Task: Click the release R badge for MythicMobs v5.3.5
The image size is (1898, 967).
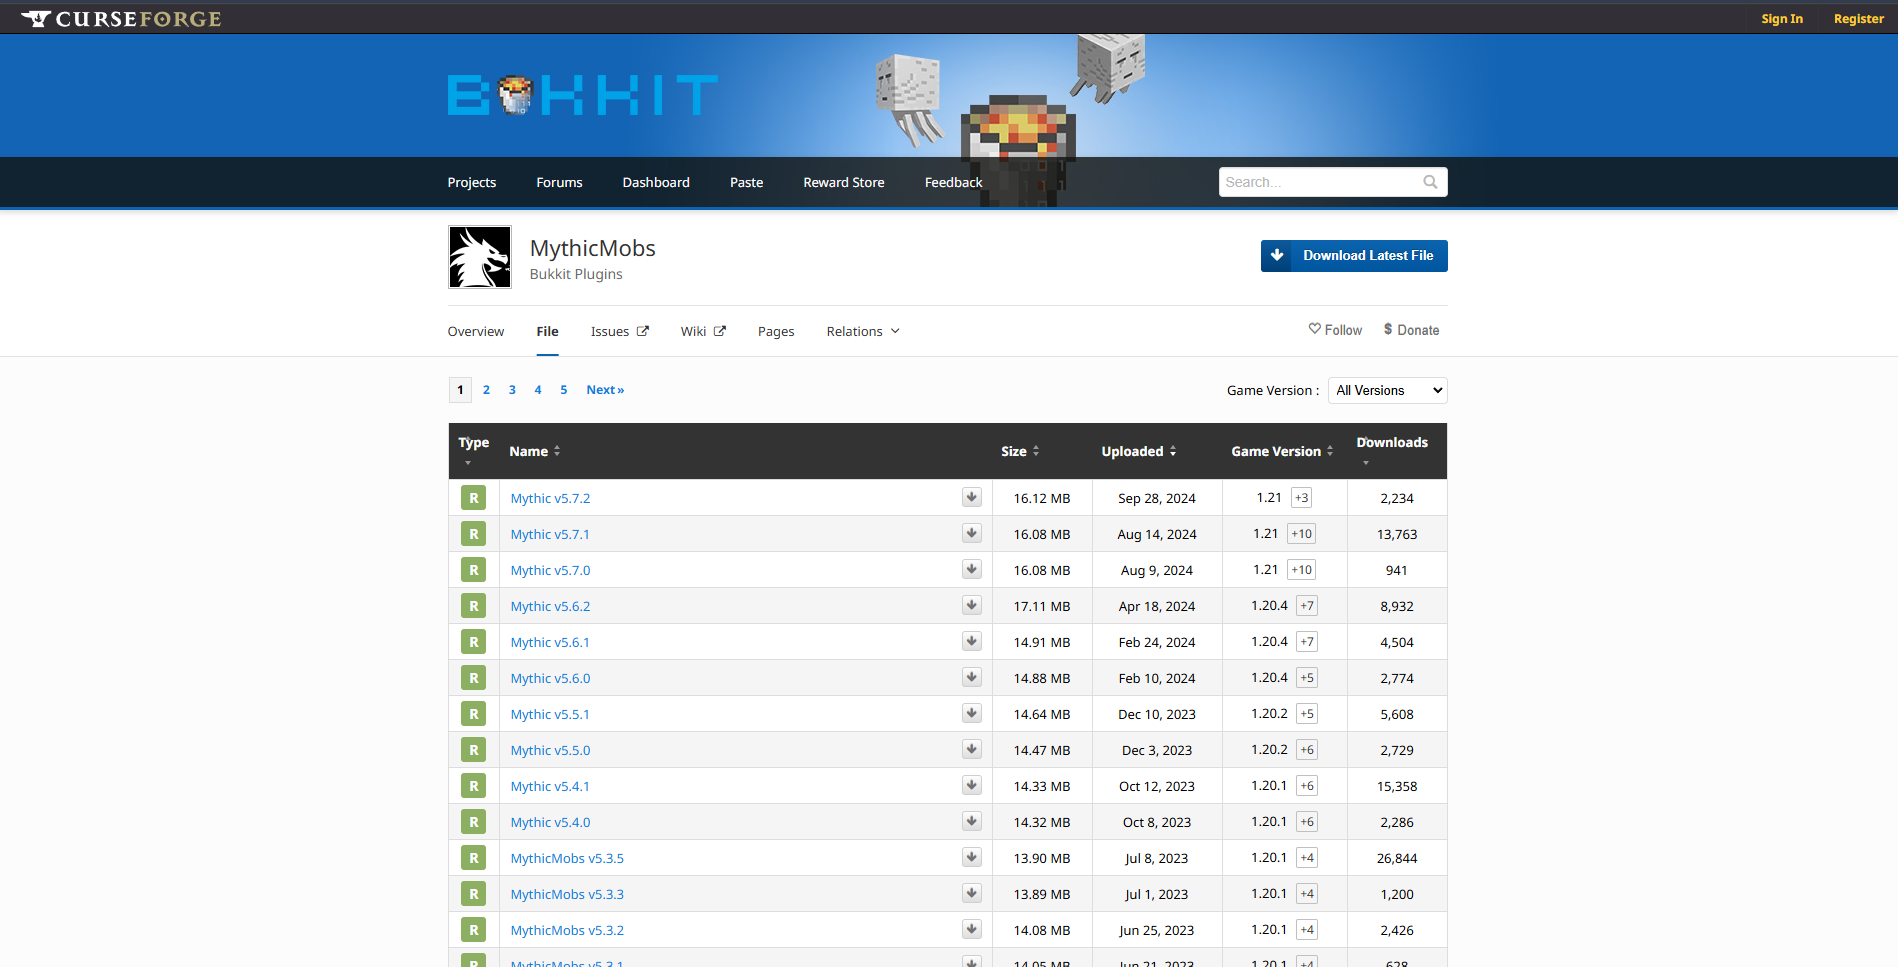Action: 473,858
